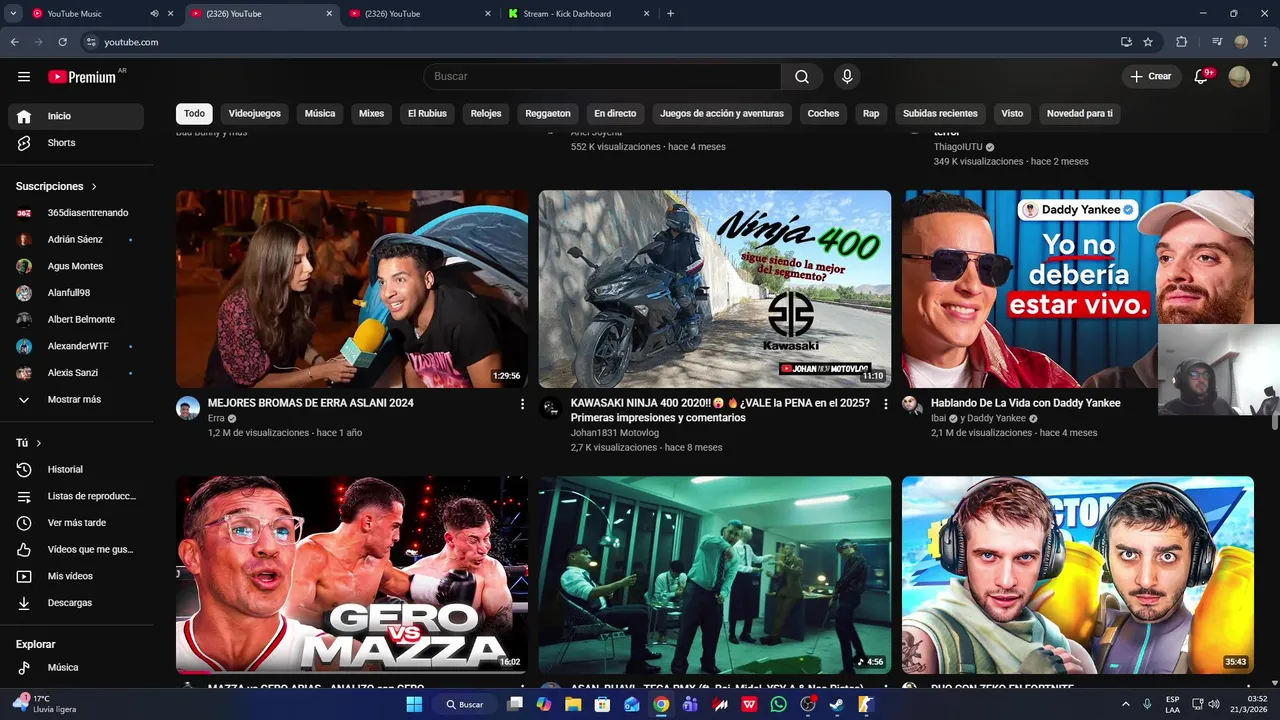Screen dimensions: 1280x720
Task: Open Mejores Bromas de Erra thumbnail
Action: pos(352,289)
